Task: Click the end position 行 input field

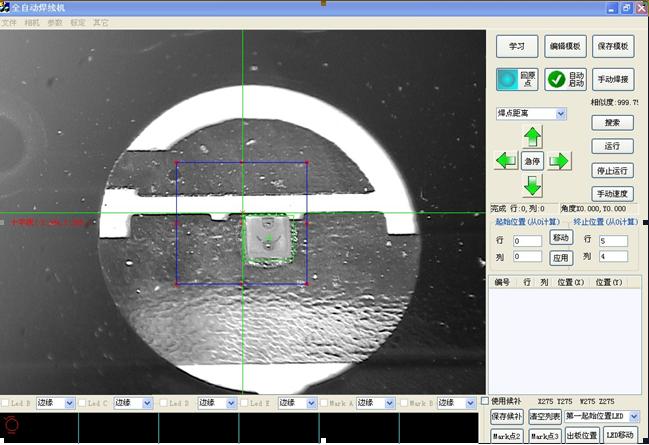Action: [x=612, y=241]
